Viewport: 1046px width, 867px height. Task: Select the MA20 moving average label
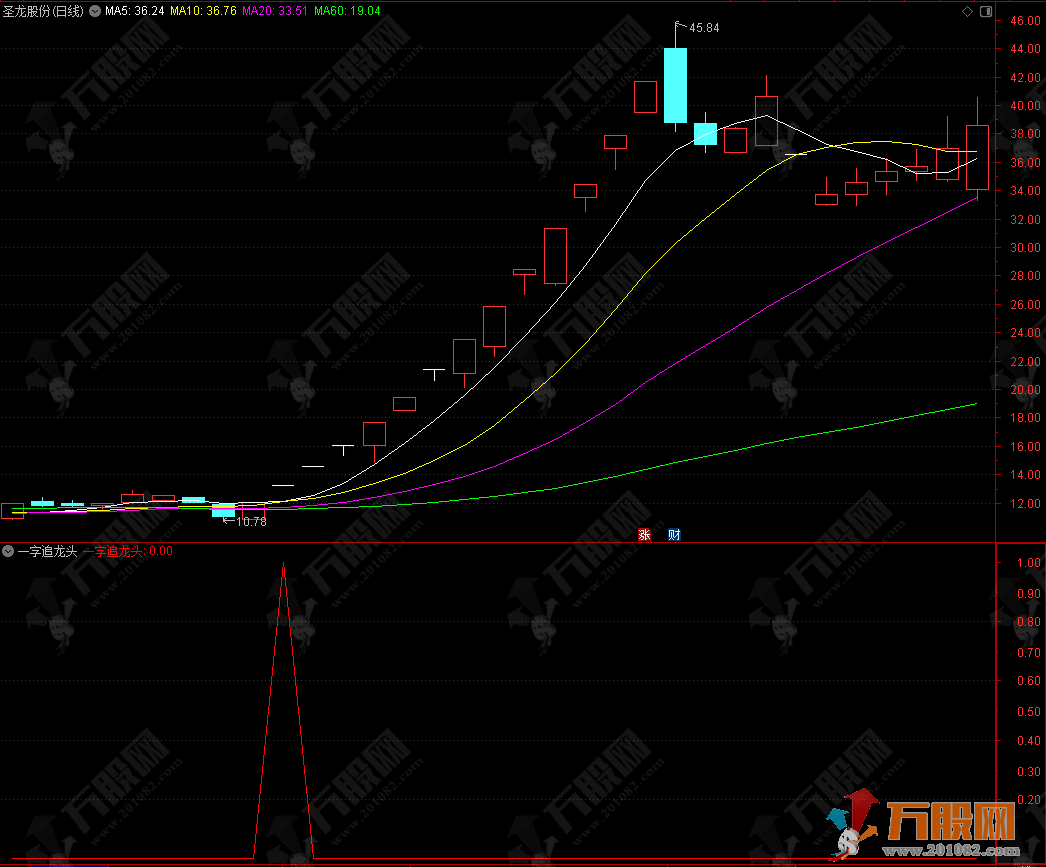[x=275, y=12]
